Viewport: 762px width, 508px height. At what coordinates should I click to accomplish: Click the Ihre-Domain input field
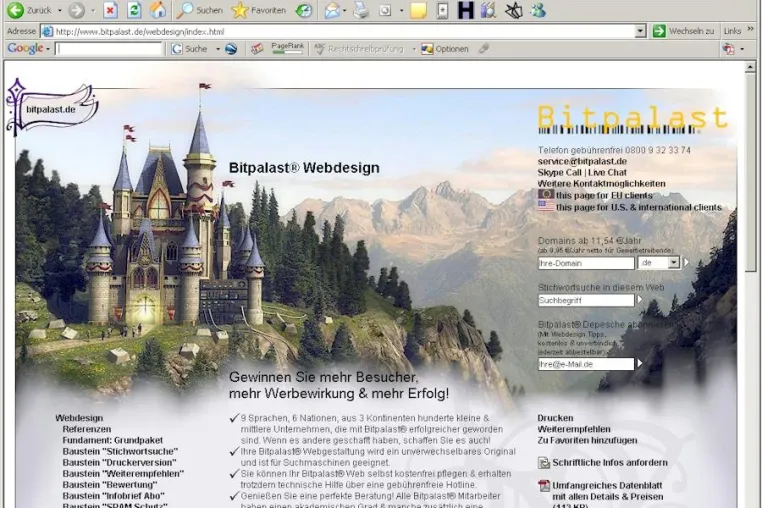586,263
